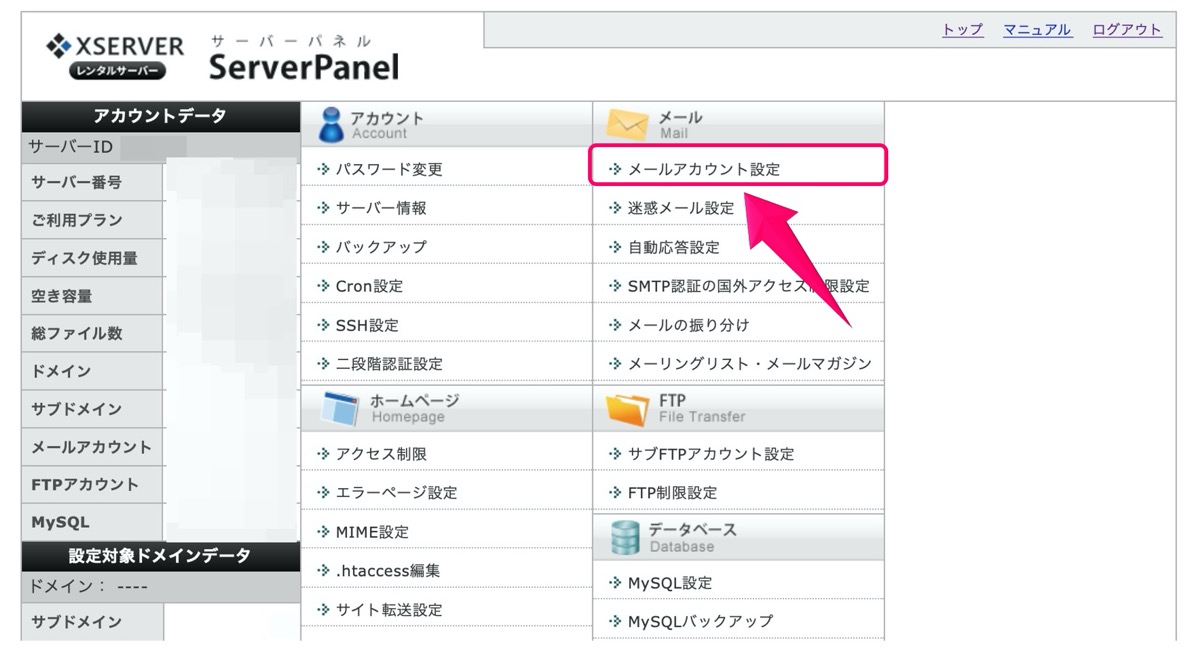Open アクセス制限 under Homepage
This screenshot has height=671, width=1200.
point(381,454)
